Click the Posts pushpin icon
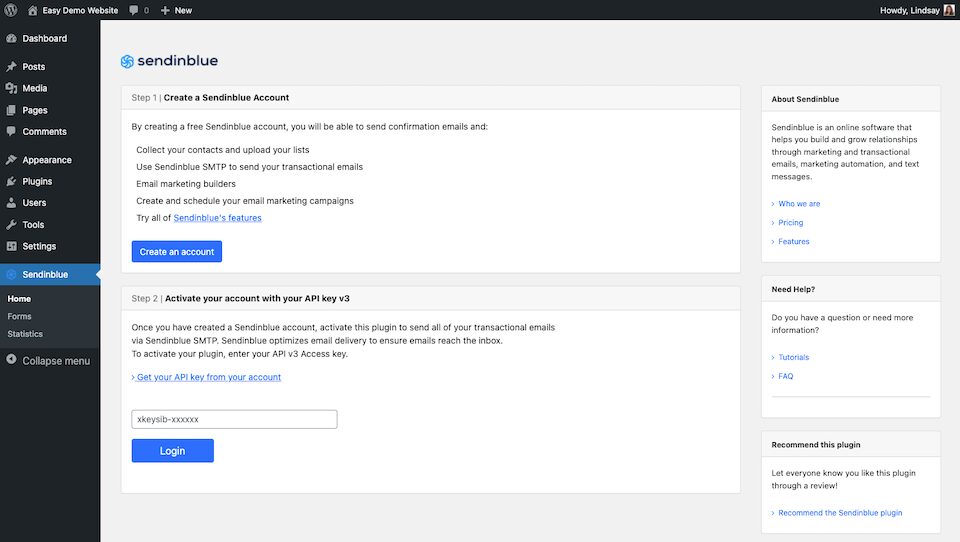960x542 pixels. 11,66
